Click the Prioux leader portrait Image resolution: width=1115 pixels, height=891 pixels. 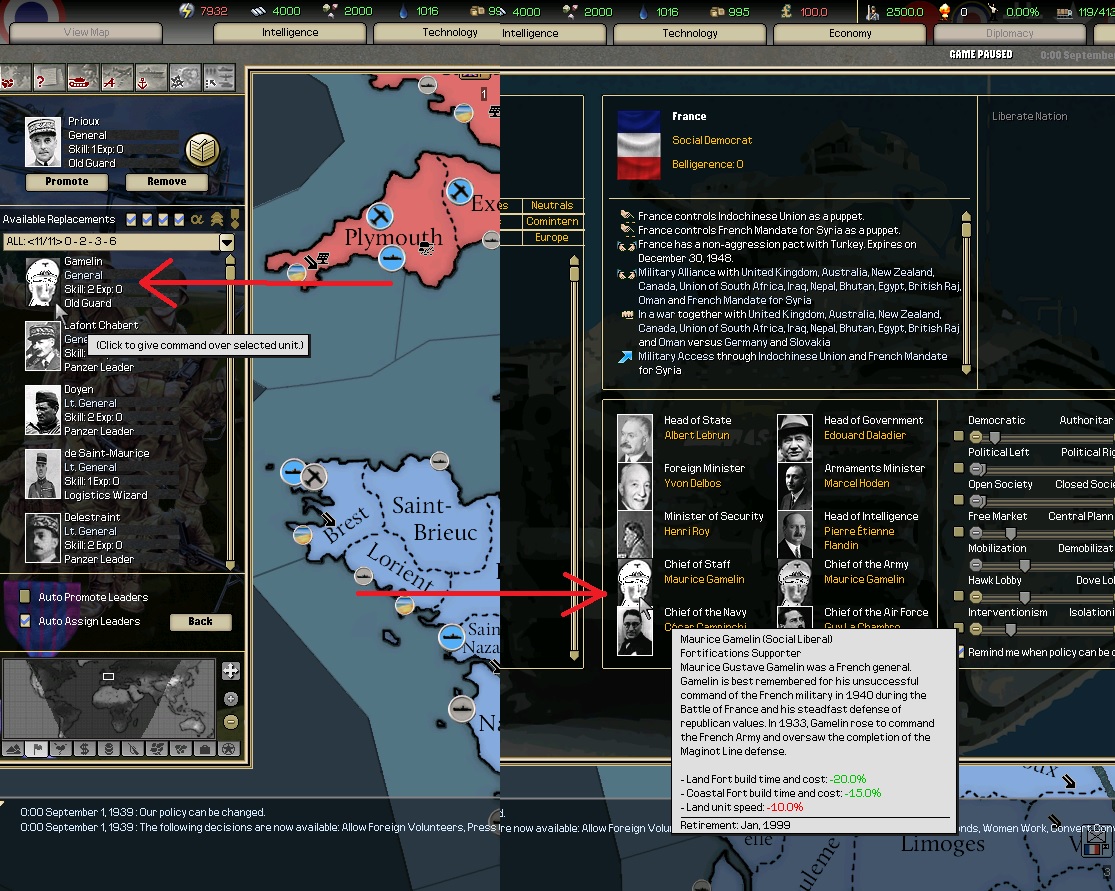pyautogui.click(x=43, y=142)
